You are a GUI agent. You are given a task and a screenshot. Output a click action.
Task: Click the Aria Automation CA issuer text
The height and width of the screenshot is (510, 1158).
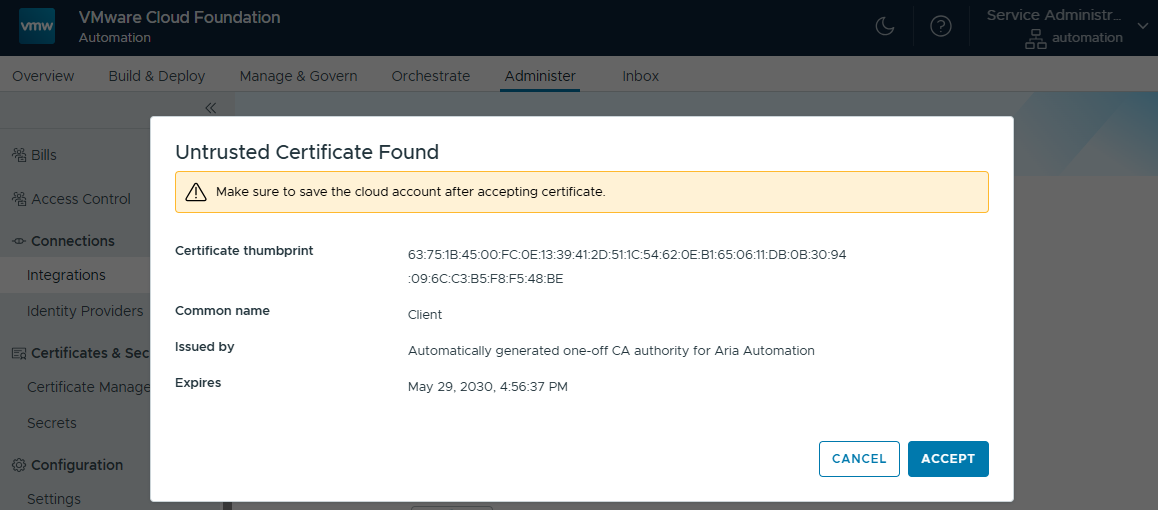tap(611, 351)
